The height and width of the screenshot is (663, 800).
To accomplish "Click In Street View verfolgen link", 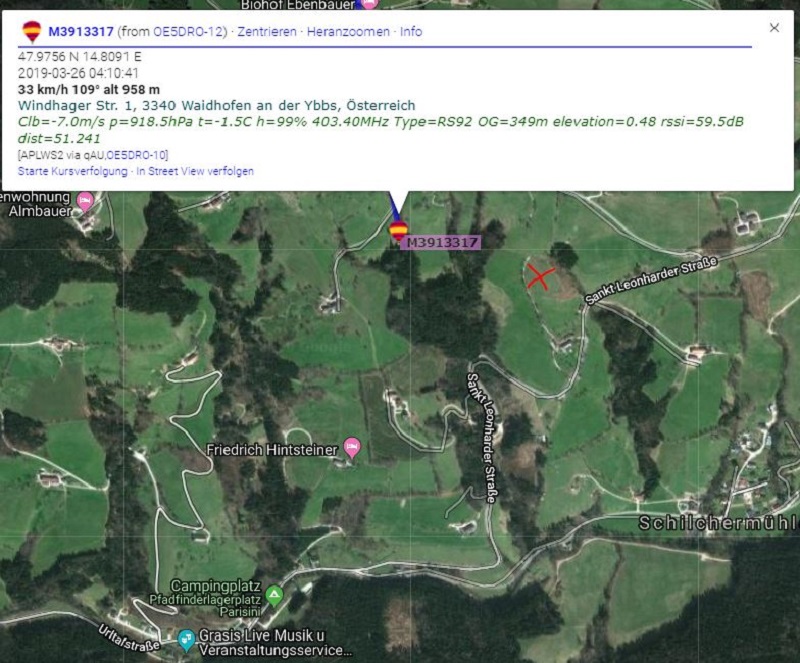I will point(195,171).
